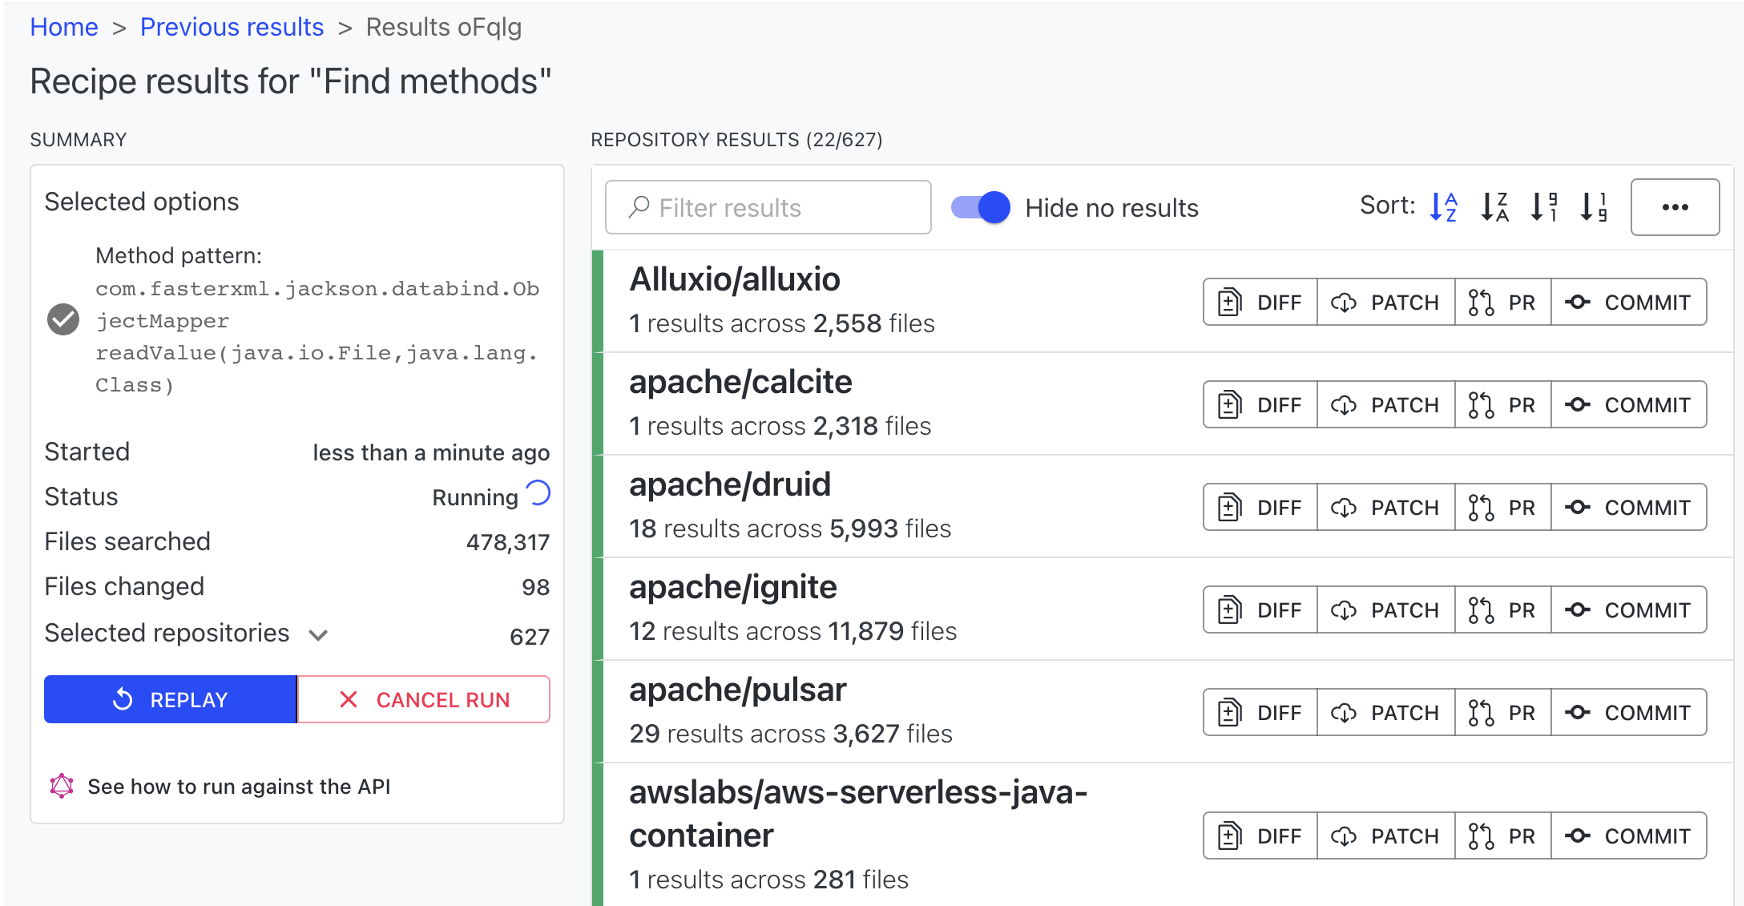This screenshot has width=1744, height=906.
Task: Download PATCH for apache/calcite
Action: [1385, 405]
